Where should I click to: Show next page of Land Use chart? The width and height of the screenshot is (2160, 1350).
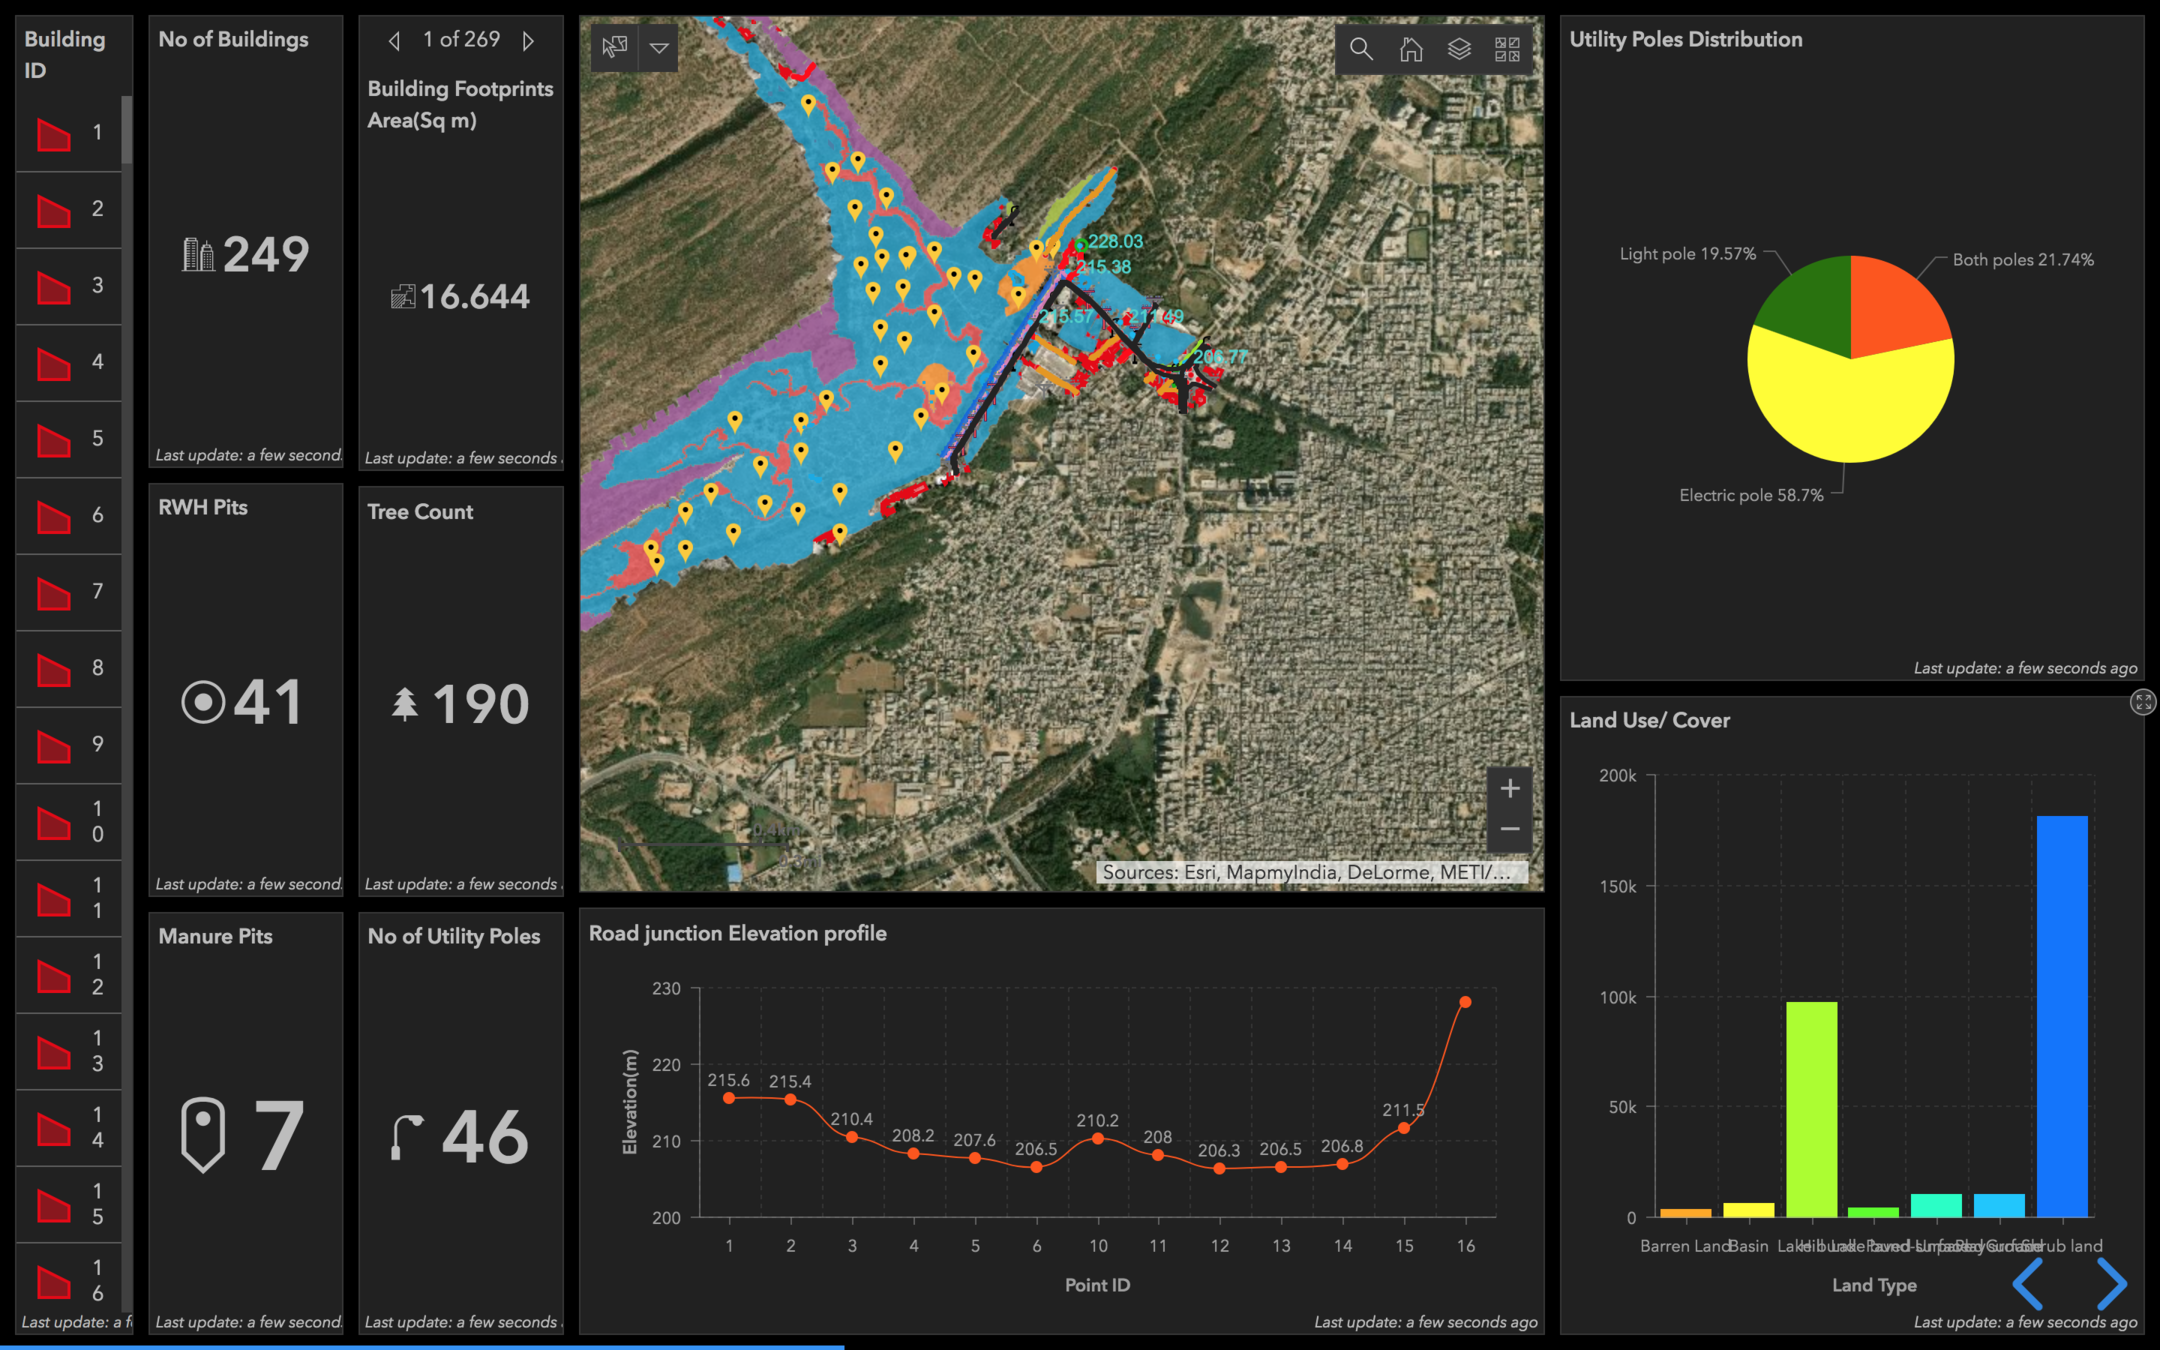click(x=2111, y=1284)
